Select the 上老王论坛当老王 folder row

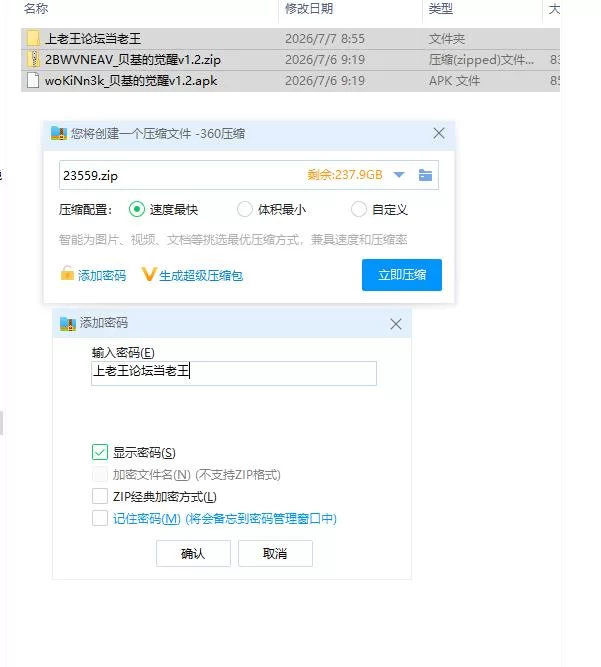[291, 39]
